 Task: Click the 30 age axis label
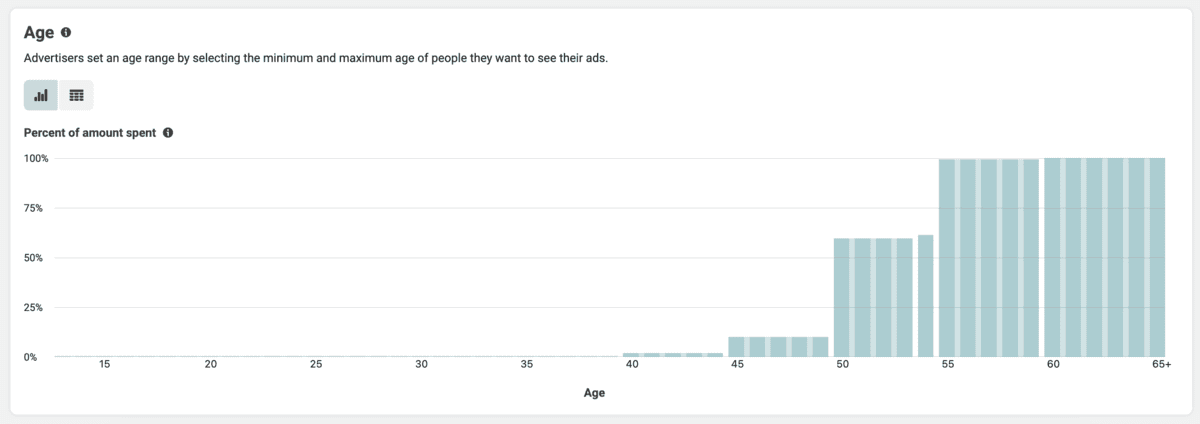coord(421,366)
